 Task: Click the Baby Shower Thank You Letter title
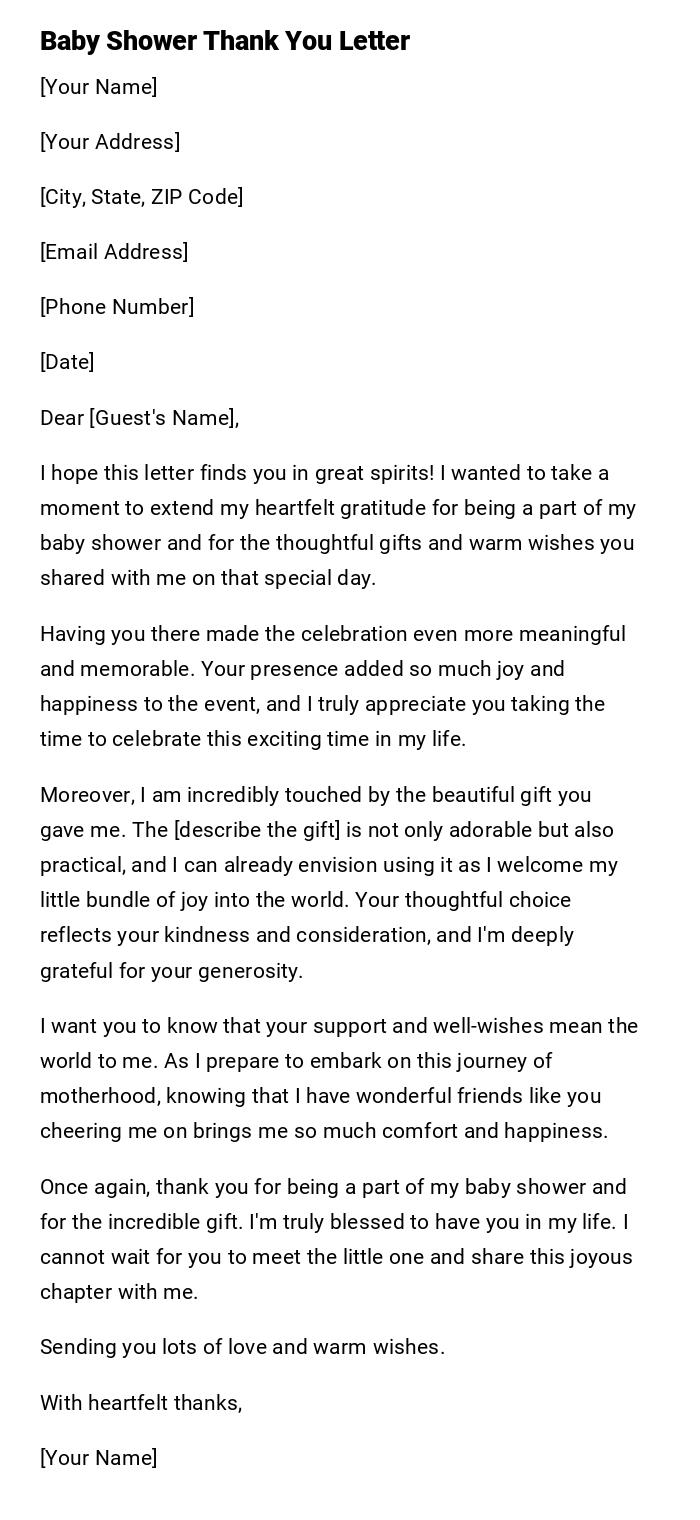point(225,41)
